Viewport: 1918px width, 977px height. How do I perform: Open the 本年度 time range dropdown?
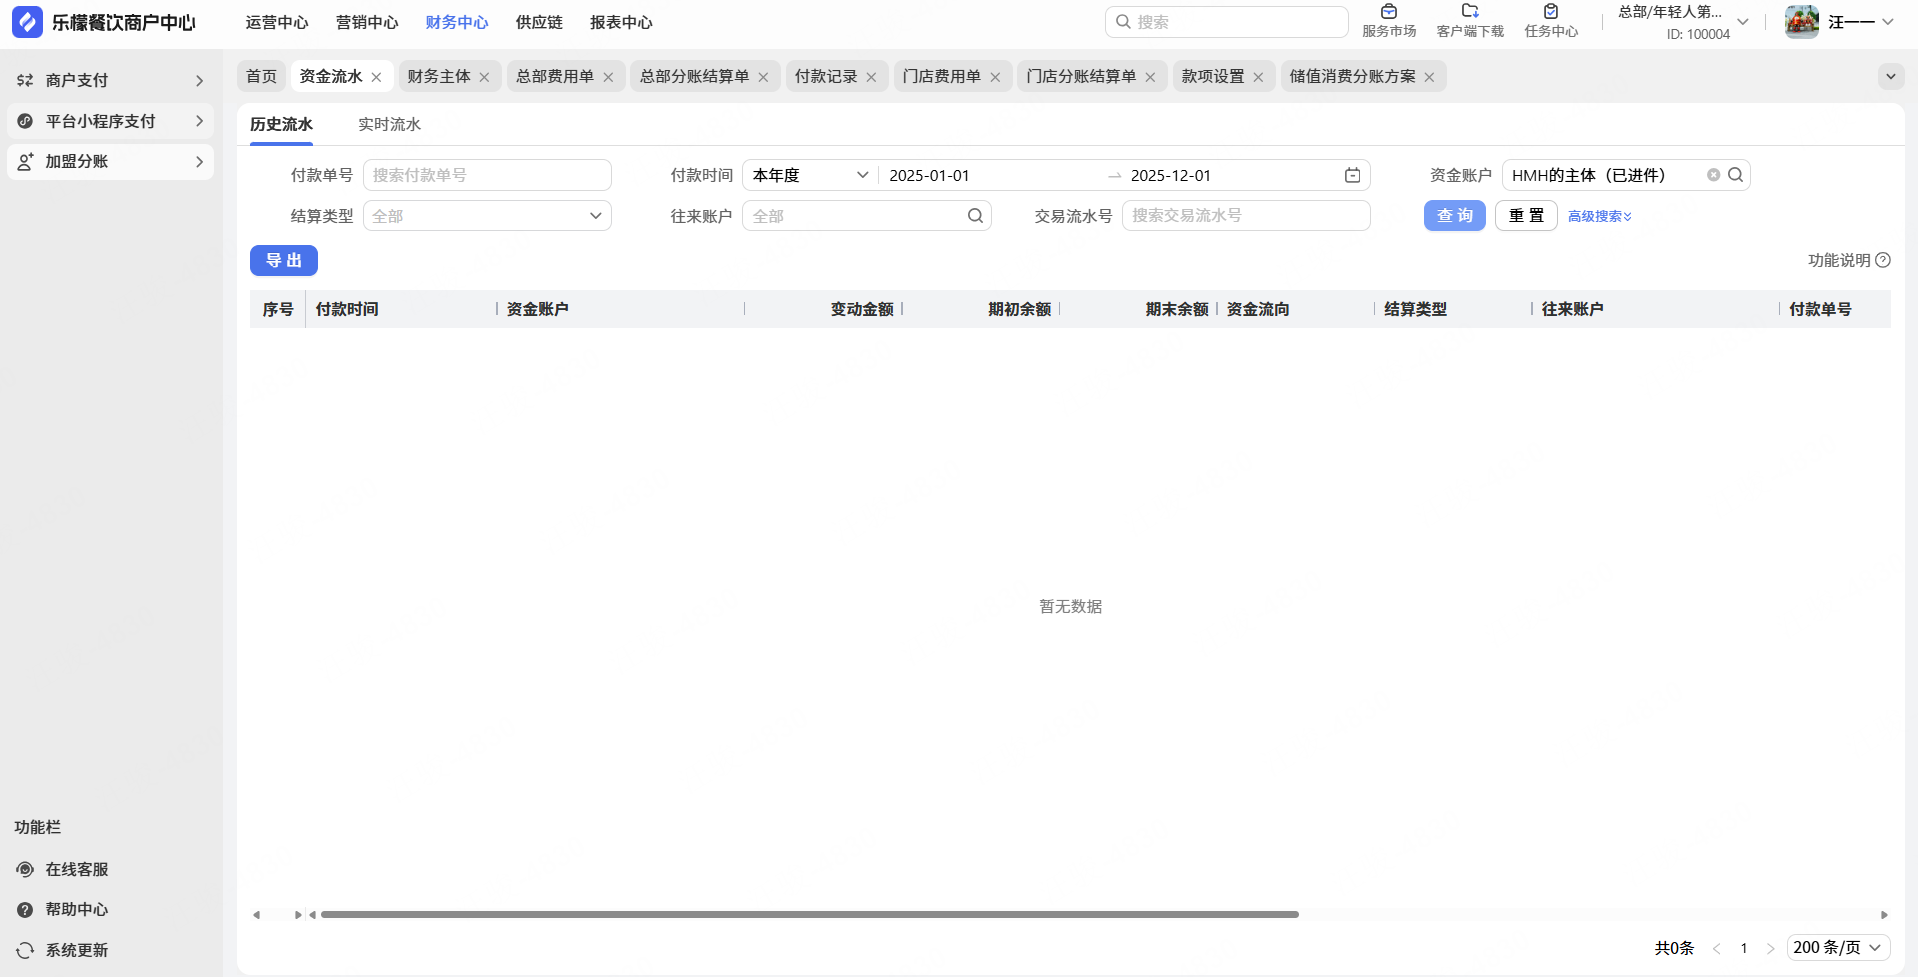pos(810,175)
